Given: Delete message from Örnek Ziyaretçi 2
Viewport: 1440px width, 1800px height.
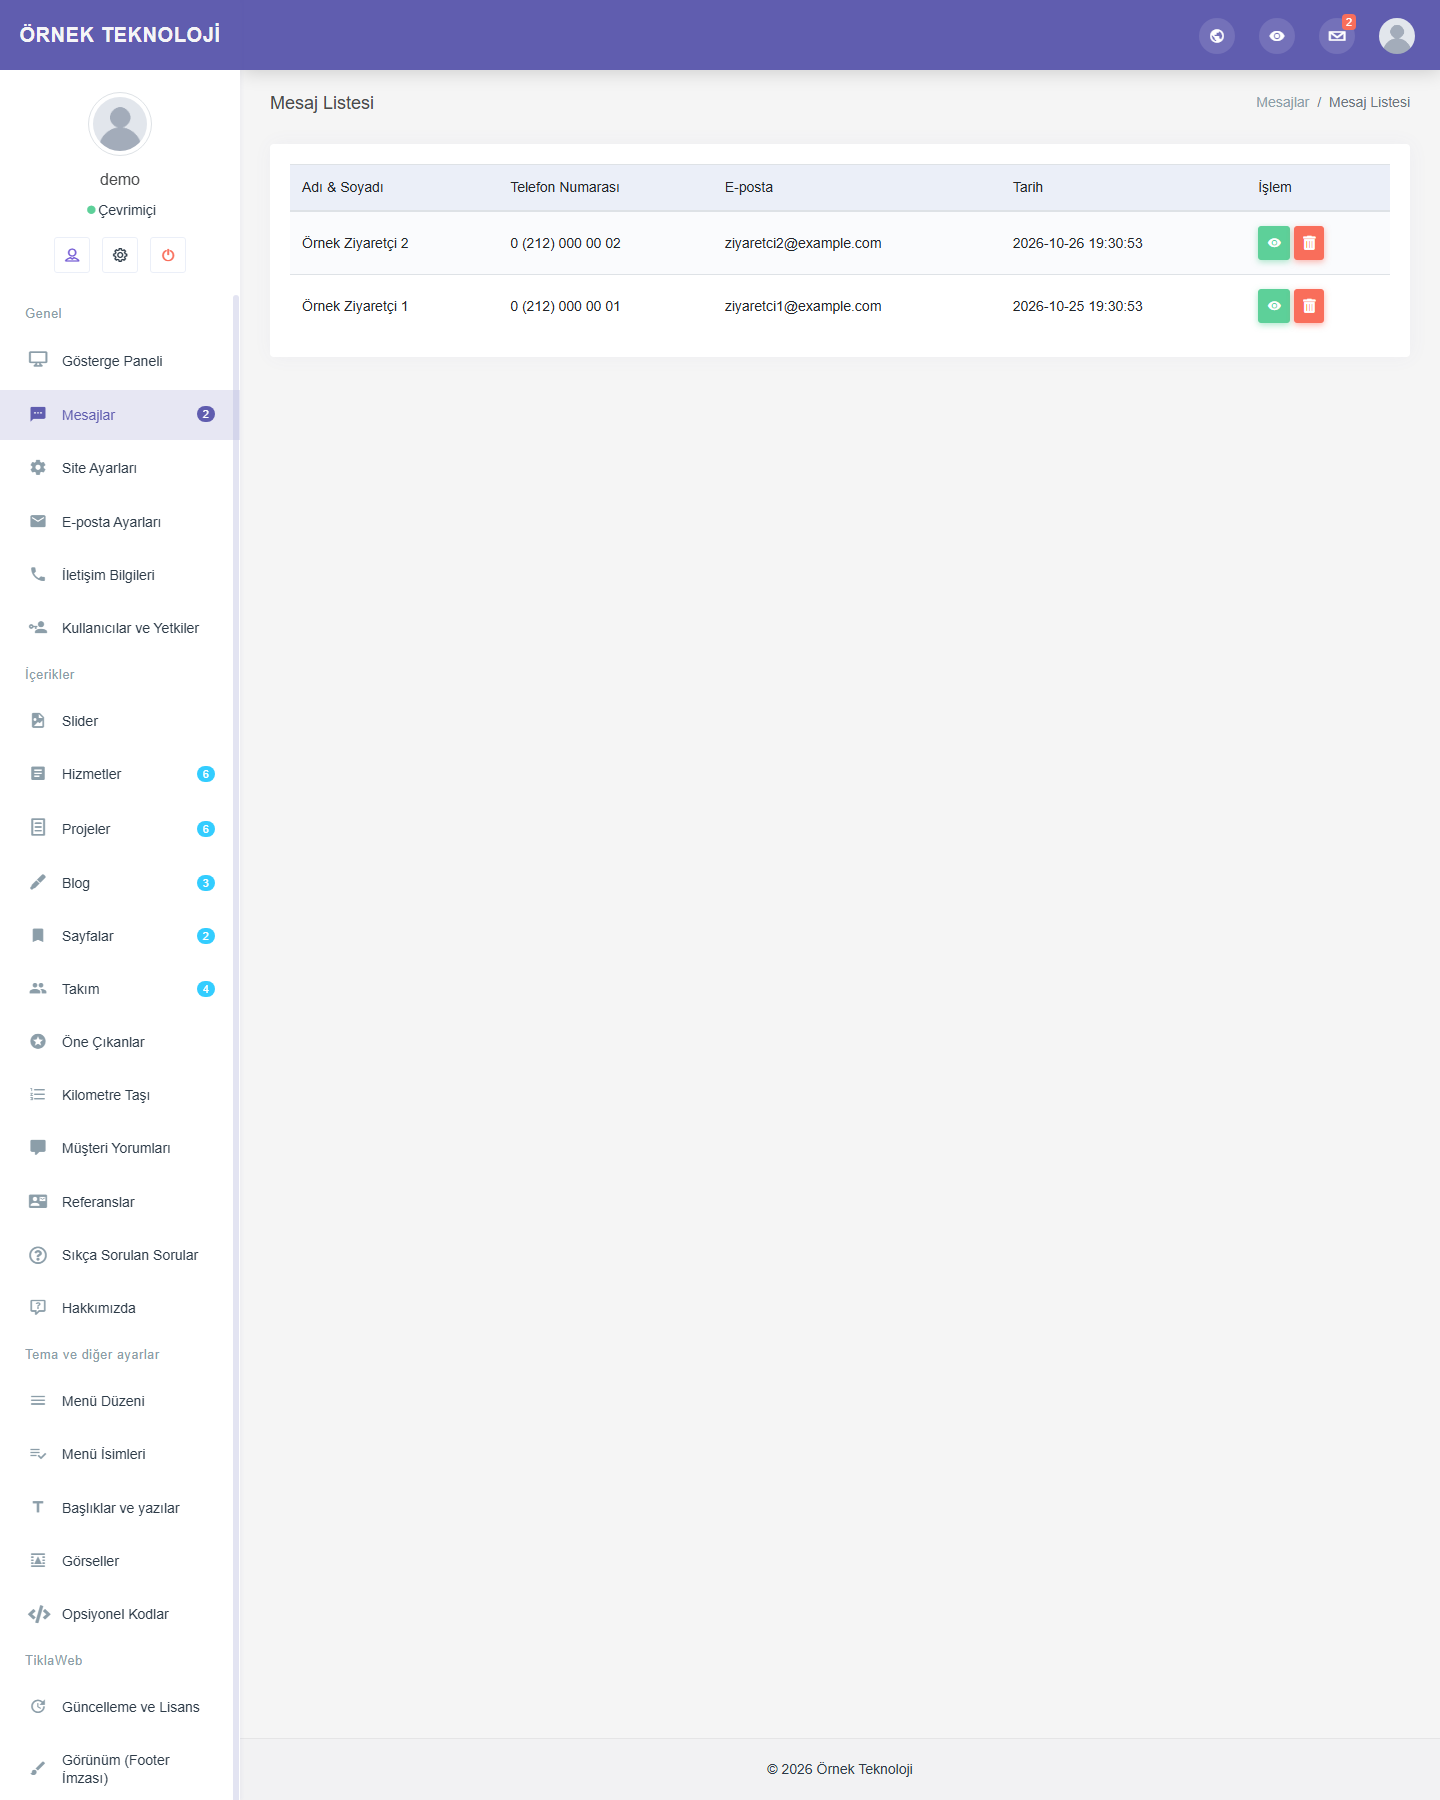Looking at the screenshot, I should coord(1309,243).
